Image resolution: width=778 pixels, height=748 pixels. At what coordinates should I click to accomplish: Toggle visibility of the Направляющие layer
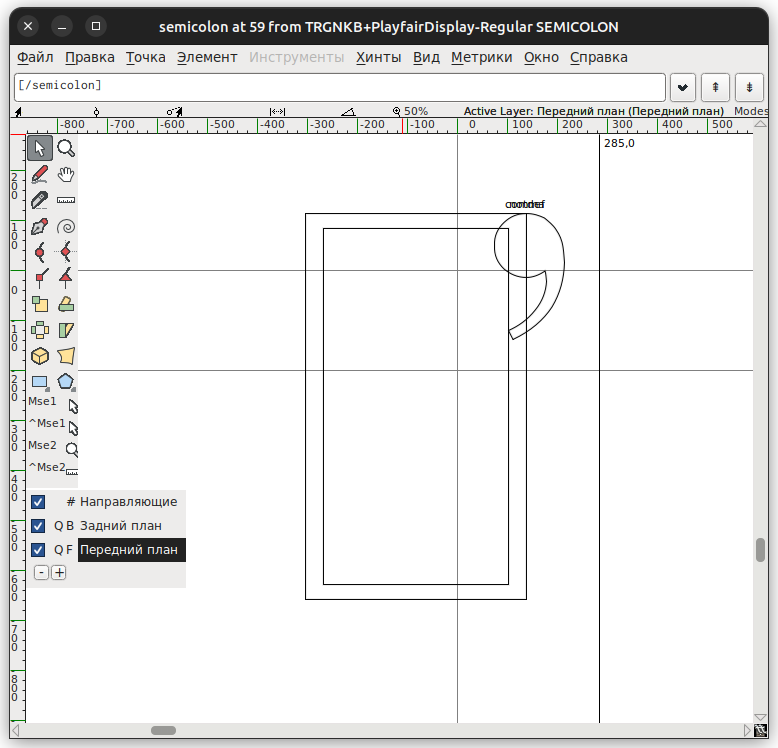coord(38,502)
